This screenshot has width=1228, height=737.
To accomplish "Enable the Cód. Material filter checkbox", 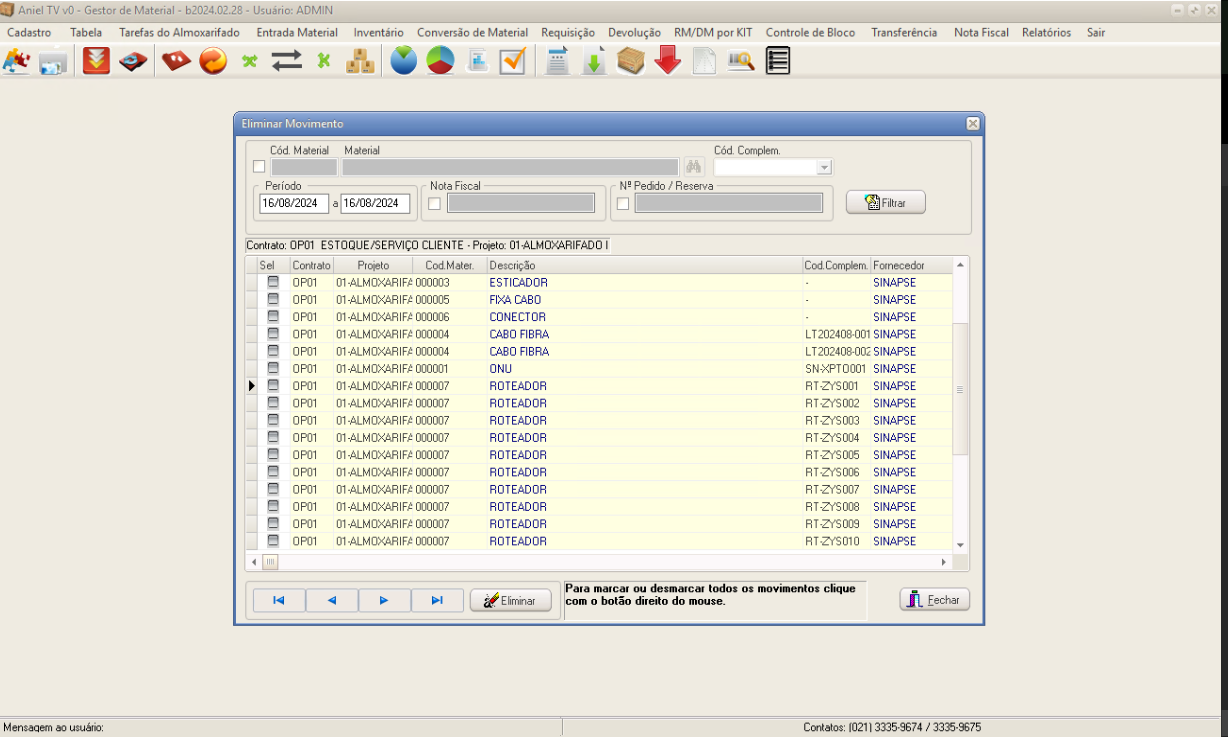I will [x=259, y=167].
